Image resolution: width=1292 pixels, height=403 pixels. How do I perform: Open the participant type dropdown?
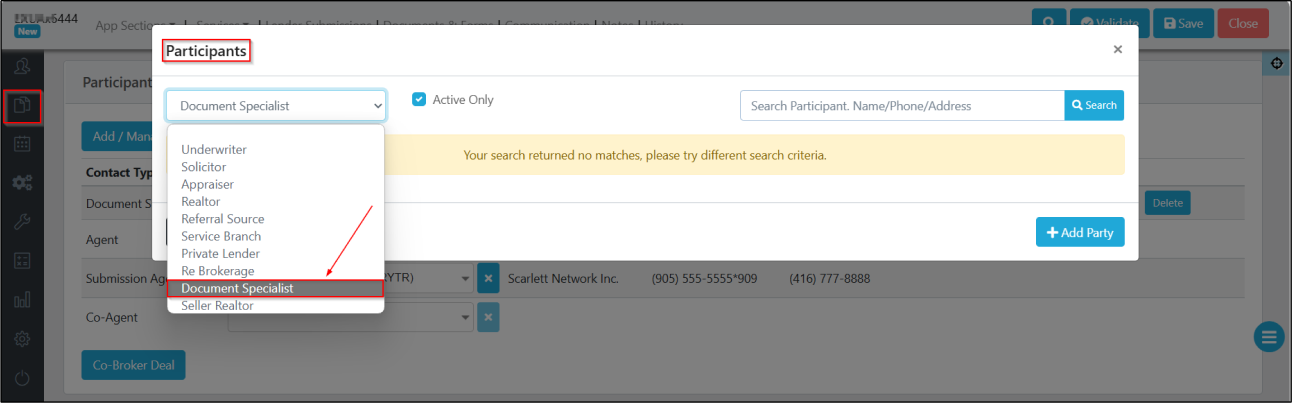pos(276,105)
